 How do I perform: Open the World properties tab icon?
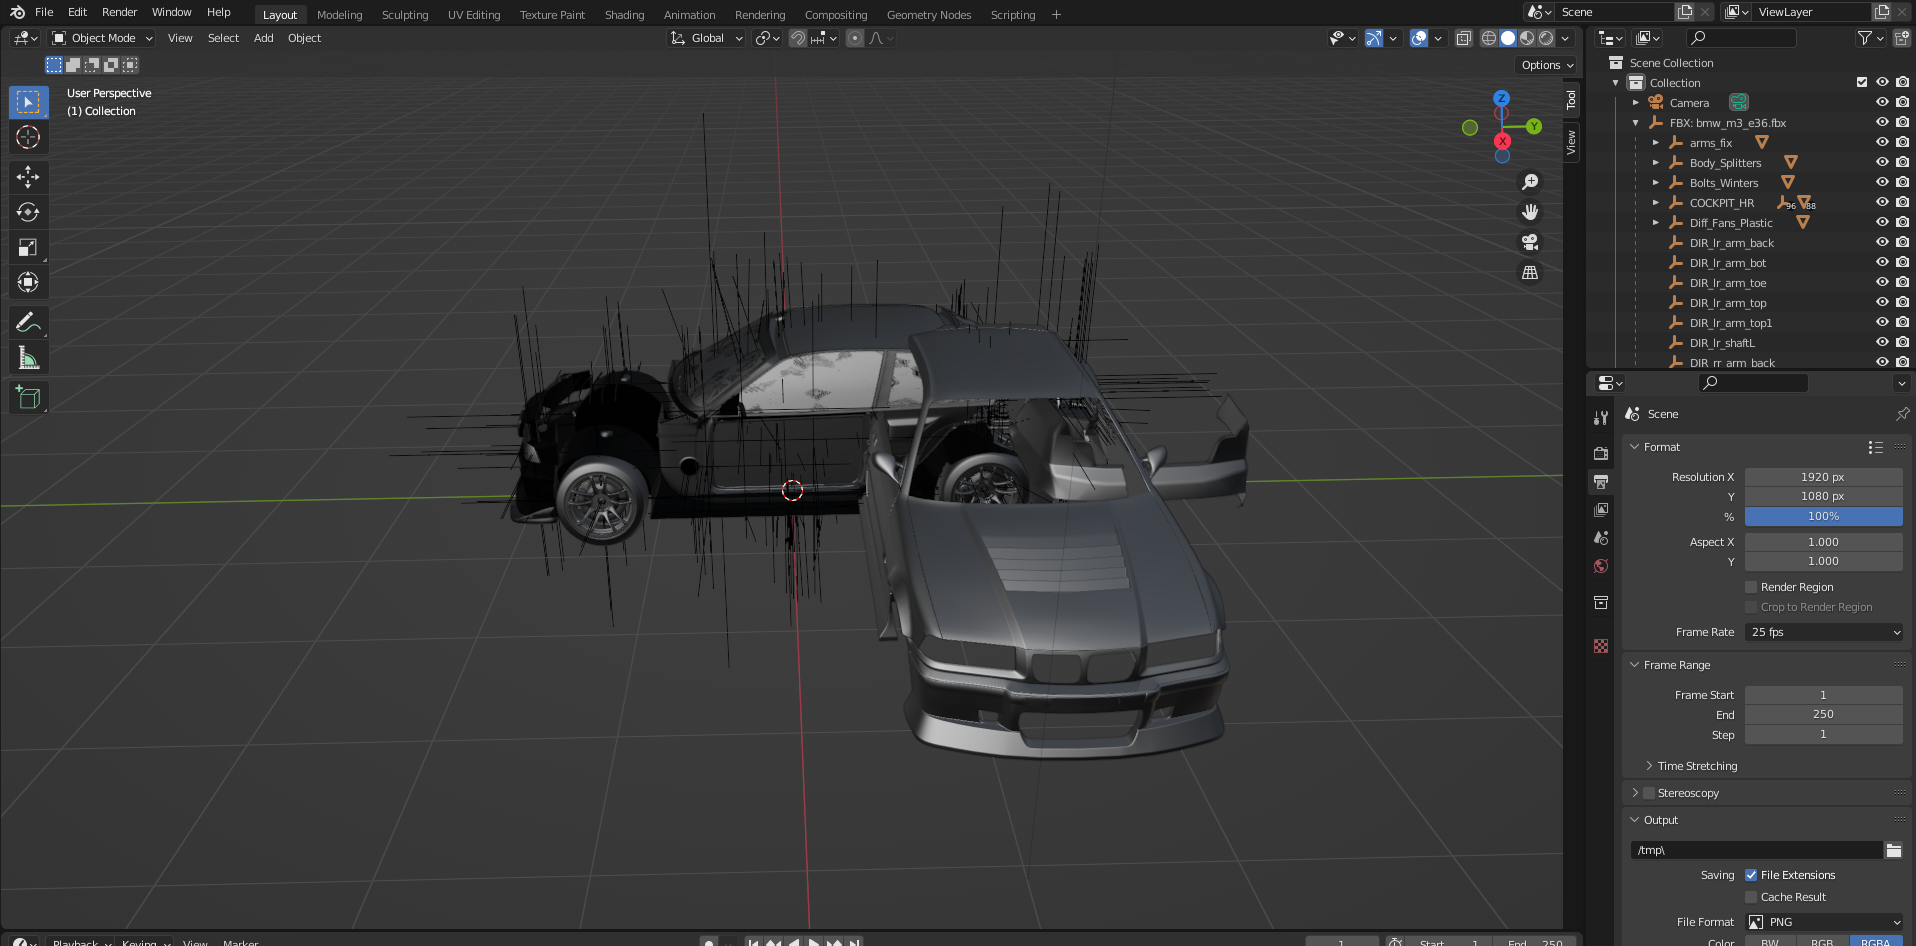1601,565
